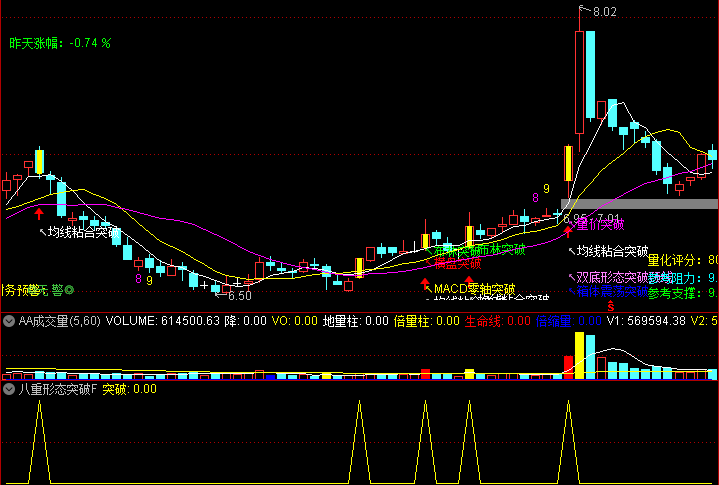
Task: Click the gray gap zone bar
Action: [x=640, y=204]
